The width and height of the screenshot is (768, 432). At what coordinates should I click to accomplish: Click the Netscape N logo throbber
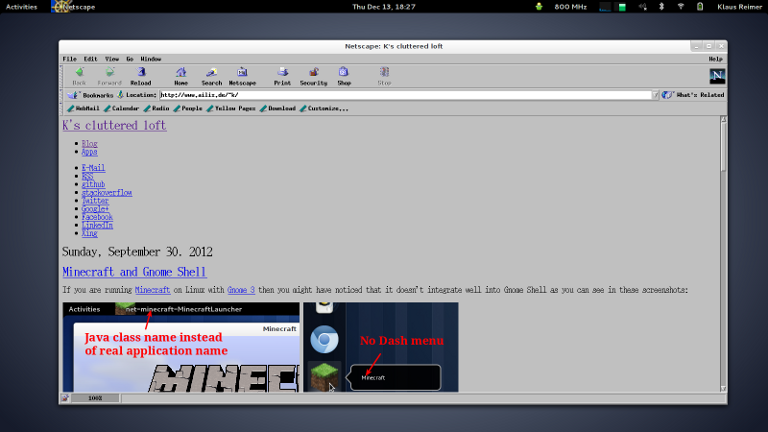717,76
